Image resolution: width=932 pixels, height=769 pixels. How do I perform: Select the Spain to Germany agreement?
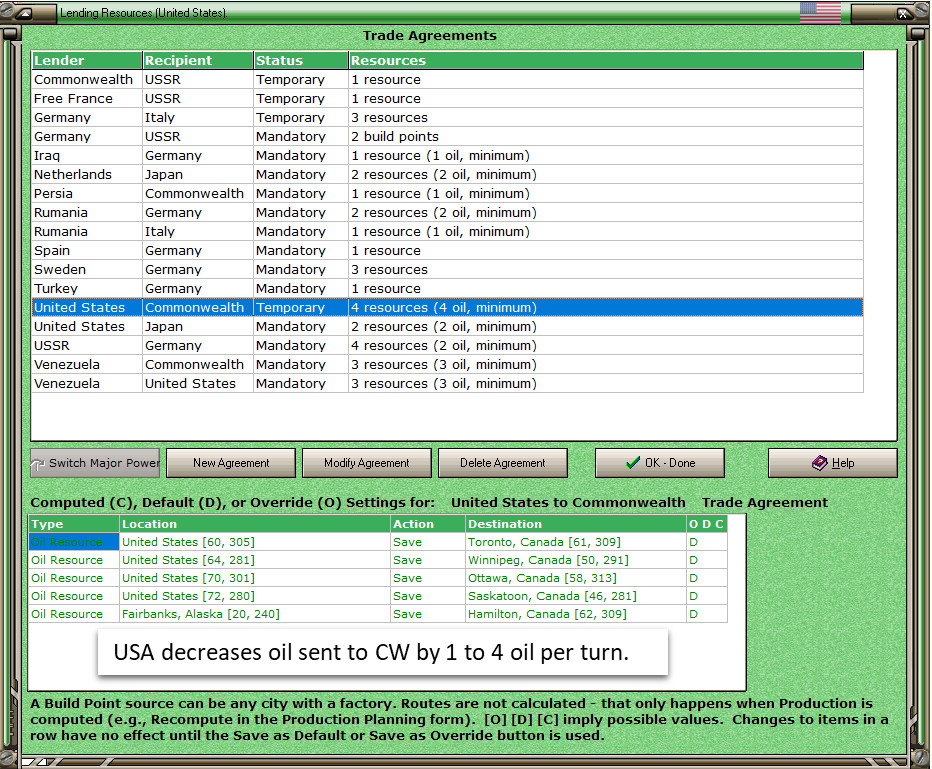pyautogui.click(x=447, y=251)
